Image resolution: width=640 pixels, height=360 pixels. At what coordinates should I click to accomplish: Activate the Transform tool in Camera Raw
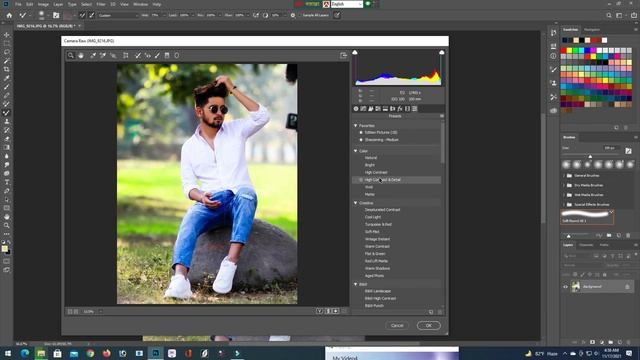click(126, 56)
